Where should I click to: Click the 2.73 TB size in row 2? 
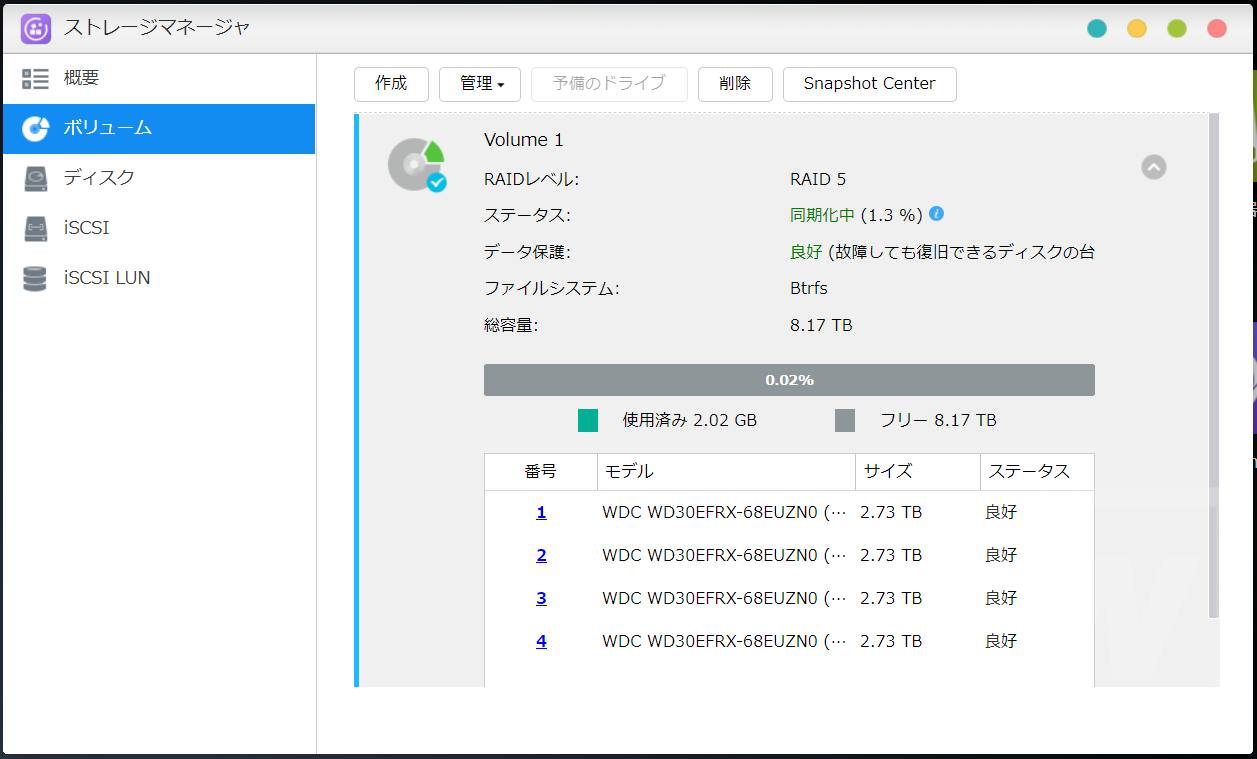[891, 555]
